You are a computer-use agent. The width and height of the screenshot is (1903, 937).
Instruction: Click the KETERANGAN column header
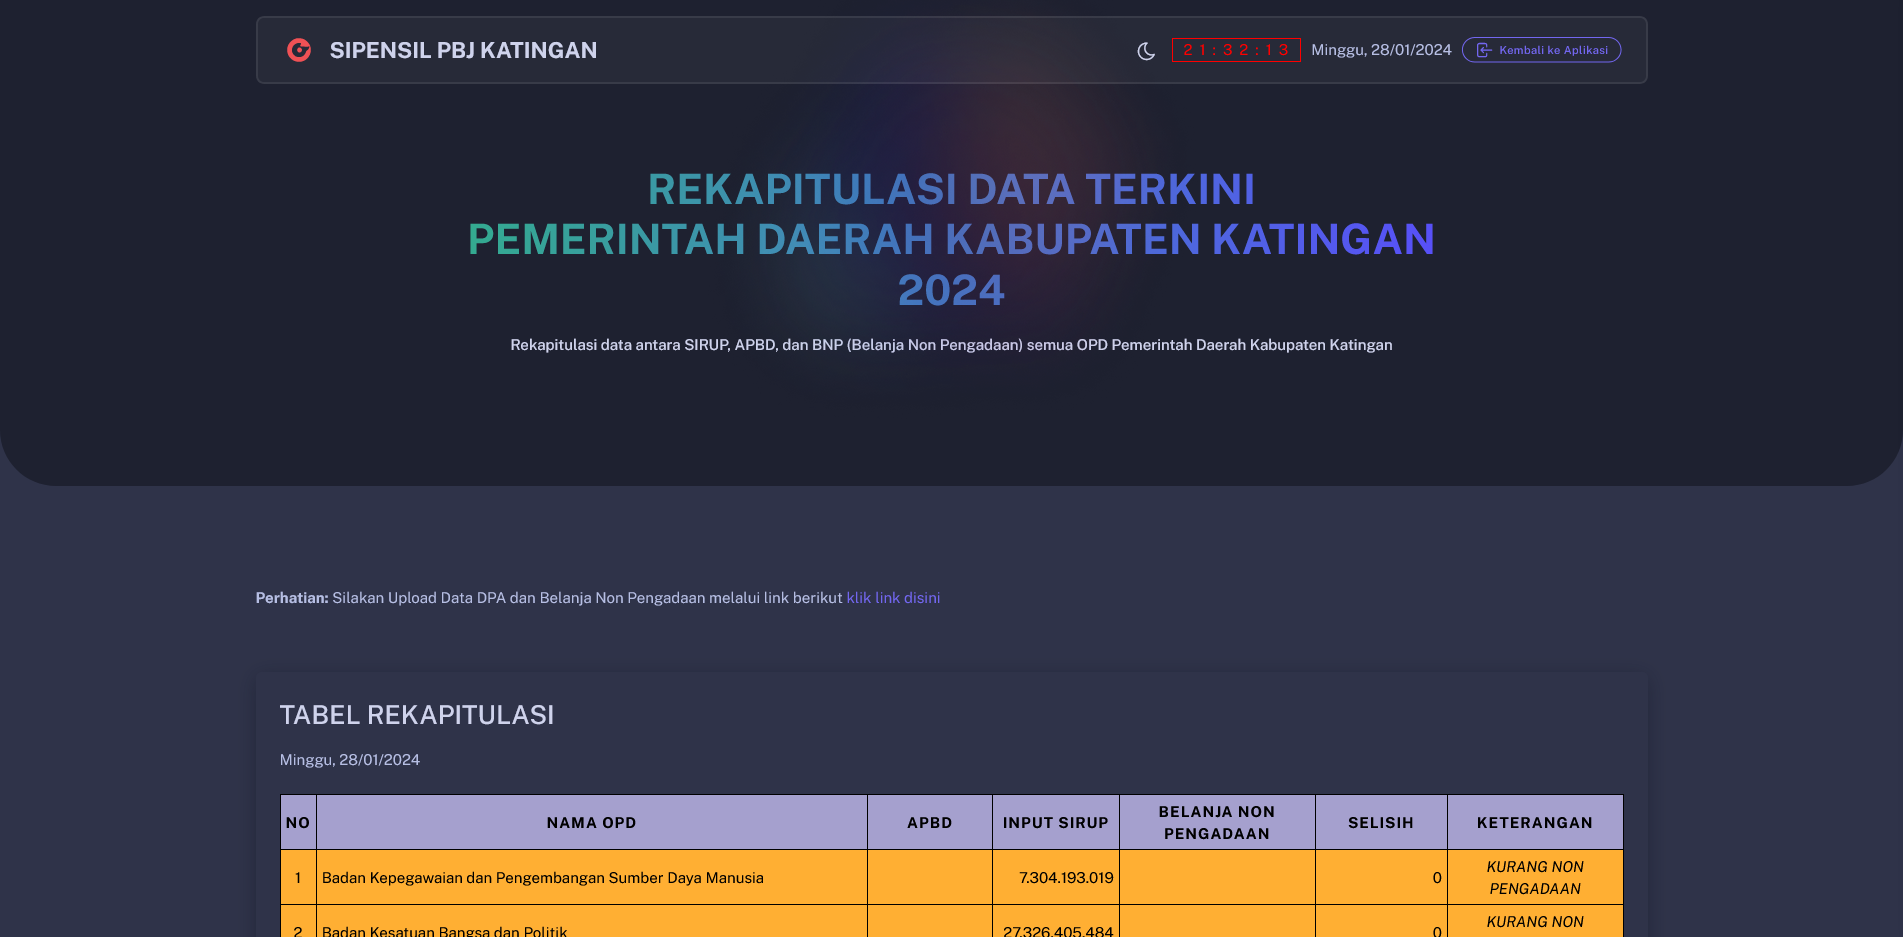(1534, 823)
